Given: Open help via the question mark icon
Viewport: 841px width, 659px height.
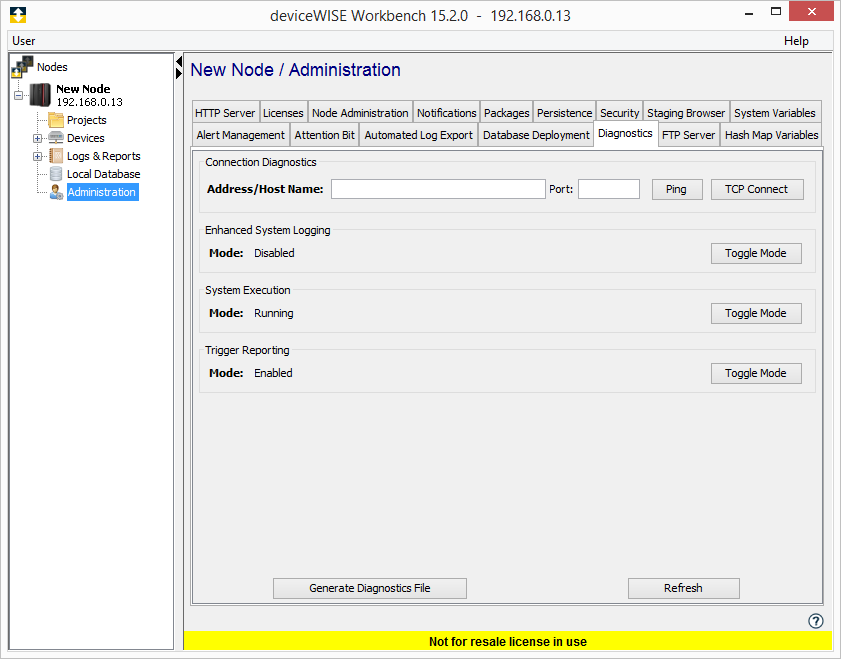Looking at the screenshot, I should coord(815,621).
